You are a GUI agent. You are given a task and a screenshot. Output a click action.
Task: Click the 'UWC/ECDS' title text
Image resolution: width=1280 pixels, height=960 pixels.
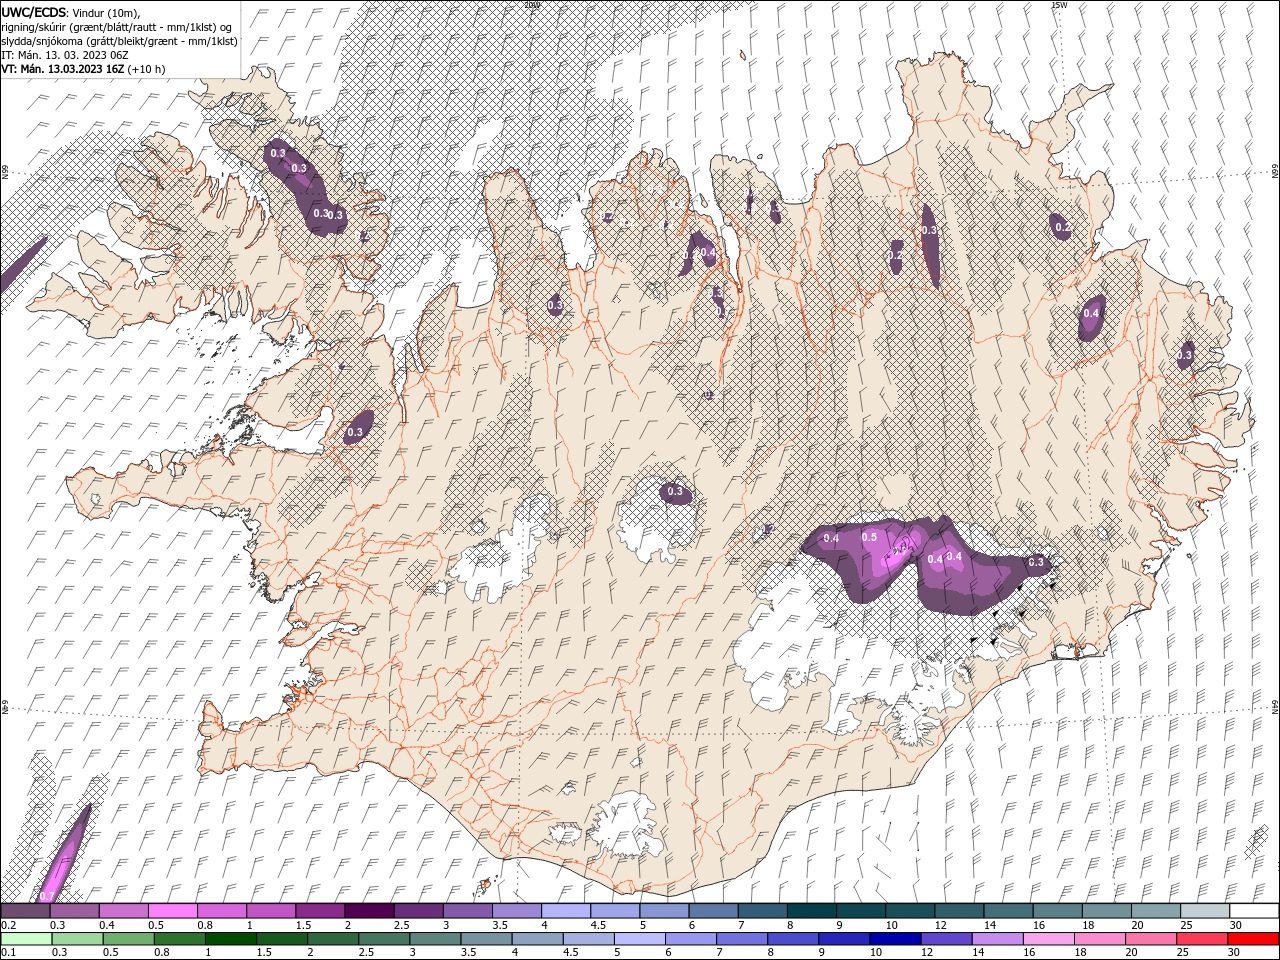tap(34, 11)
